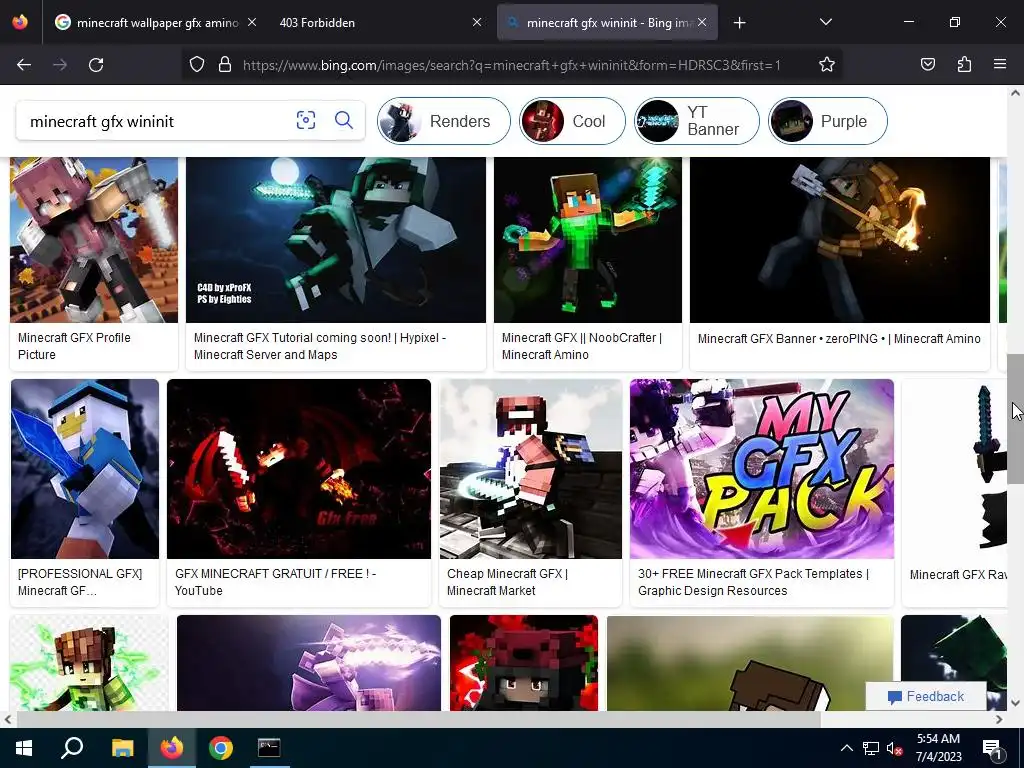The width and height of the screenshot is (1024, 768).
Task: Bookmark this page with the star
Action: (827, 65)
